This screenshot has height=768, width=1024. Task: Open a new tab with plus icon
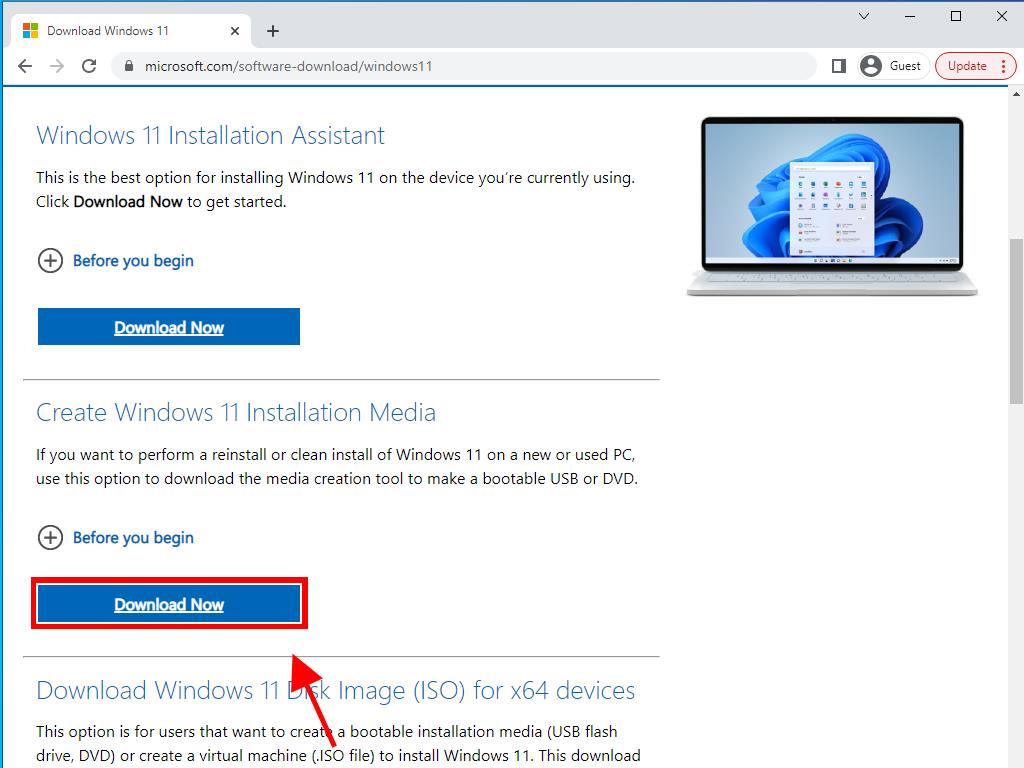pos(273,31)
